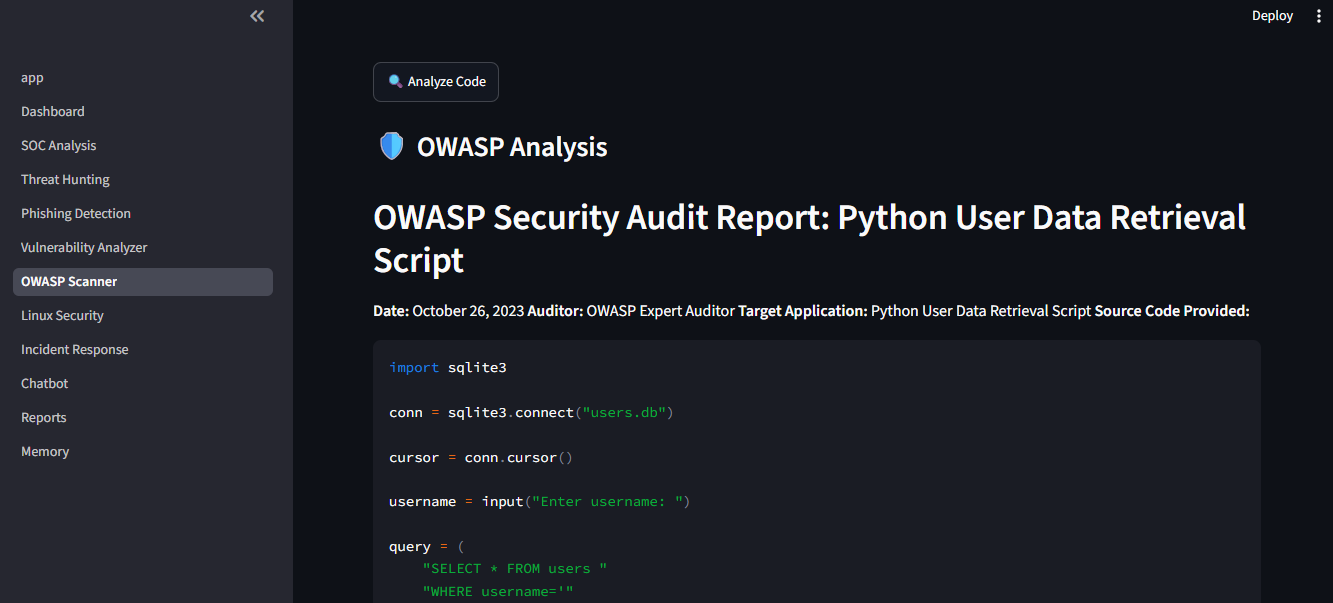Navigate to Reports page
The width and height of the screenshot is (1333, 603).
pos(143,418)
